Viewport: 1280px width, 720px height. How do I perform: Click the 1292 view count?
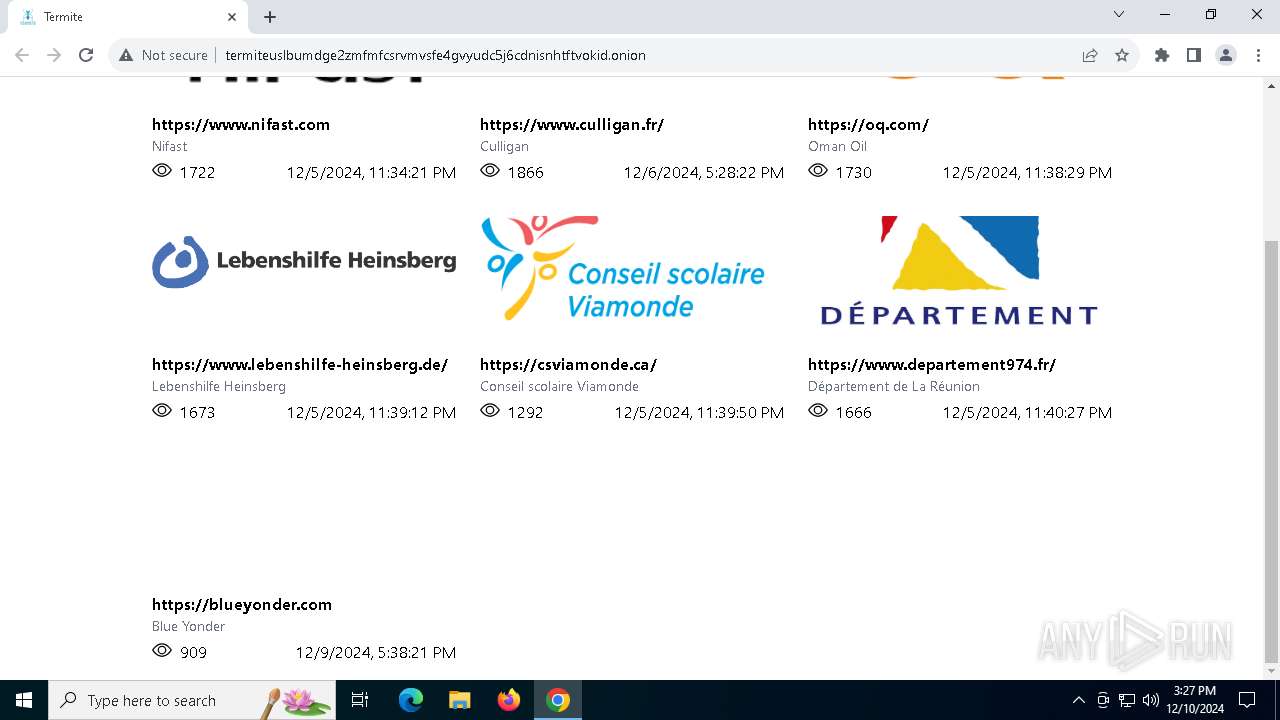pyautogui.click(x=525, y=412)
